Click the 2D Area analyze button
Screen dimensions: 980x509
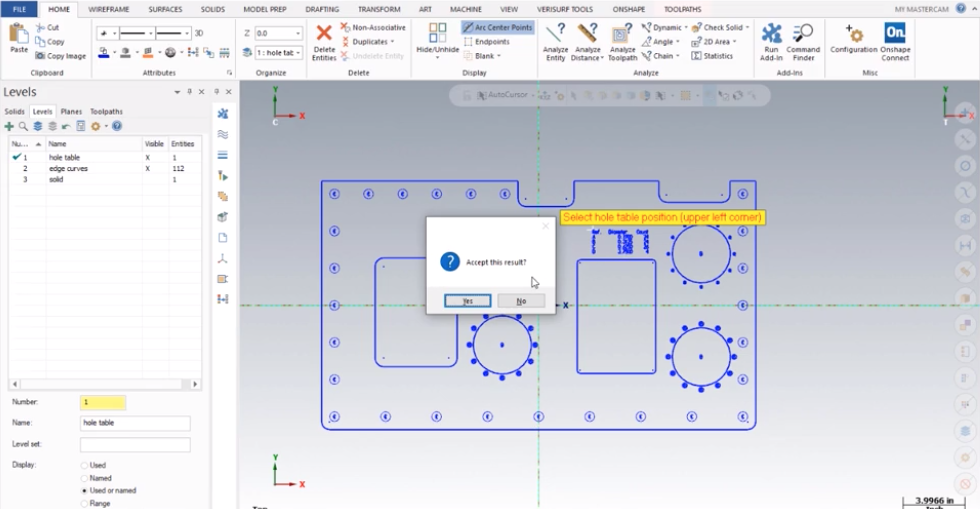(x=714, y=41)
